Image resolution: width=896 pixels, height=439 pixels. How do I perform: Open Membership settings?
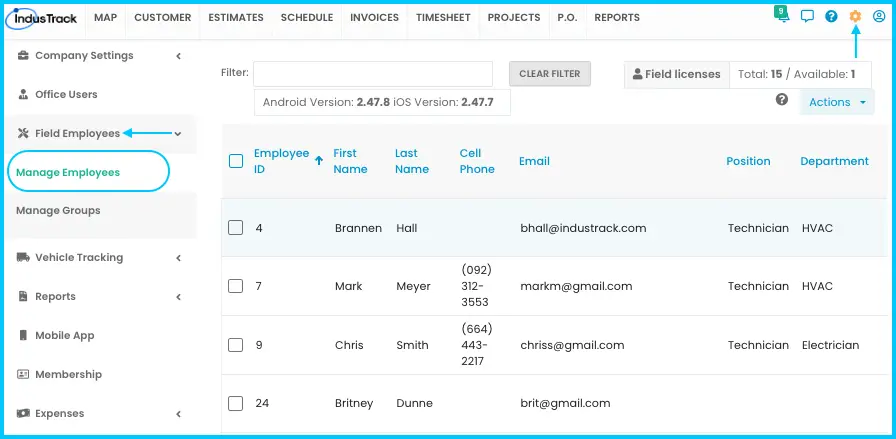69,374
